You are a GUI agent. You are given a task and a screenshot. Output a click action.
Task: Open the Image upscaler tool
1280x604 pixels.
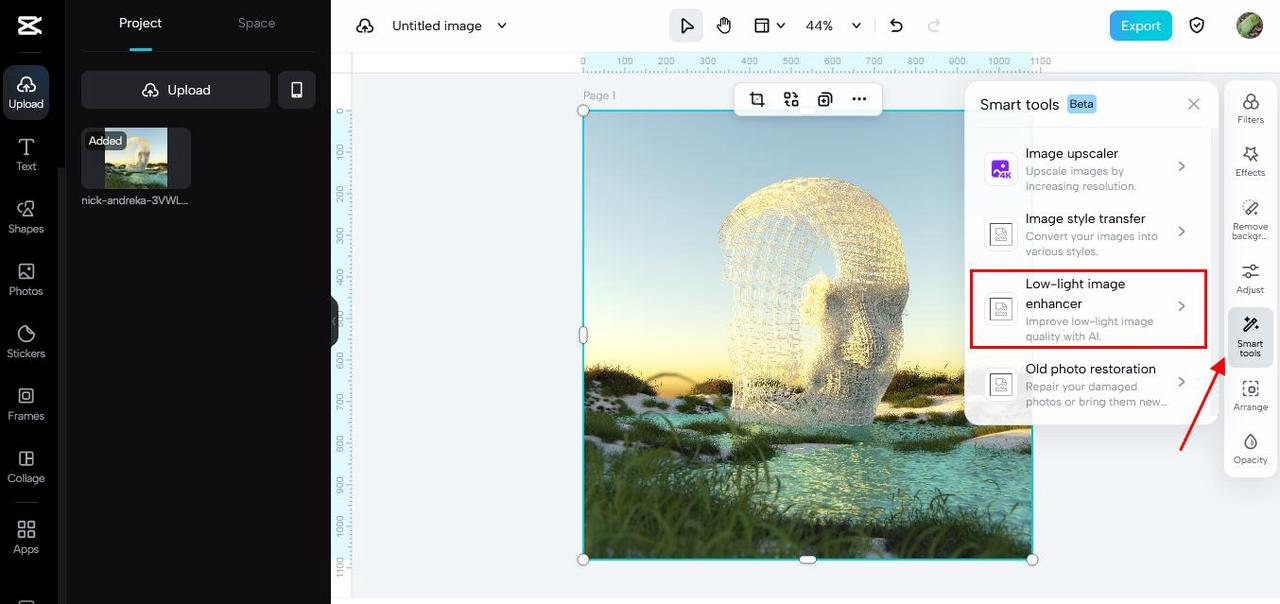[x=1089, y=168]
